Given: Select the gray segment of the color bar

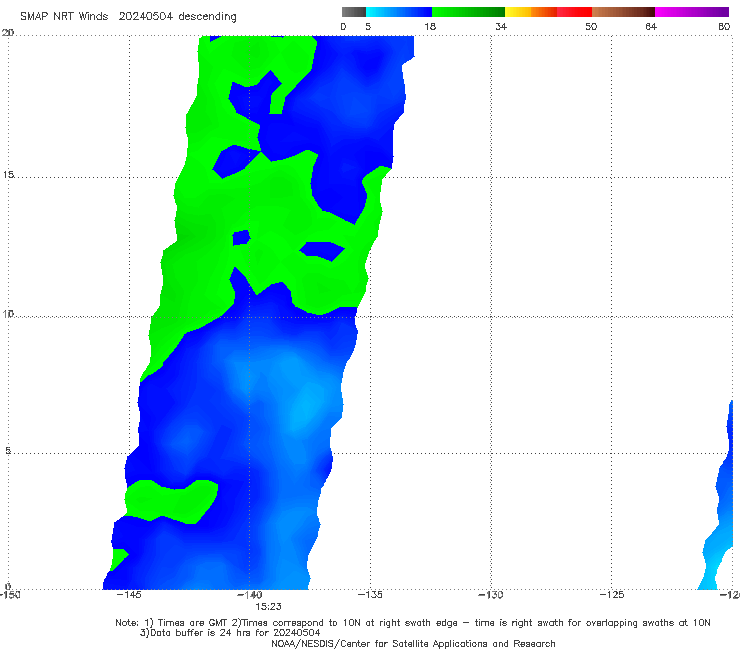Looking at the screenshot, I should point(354,12).
